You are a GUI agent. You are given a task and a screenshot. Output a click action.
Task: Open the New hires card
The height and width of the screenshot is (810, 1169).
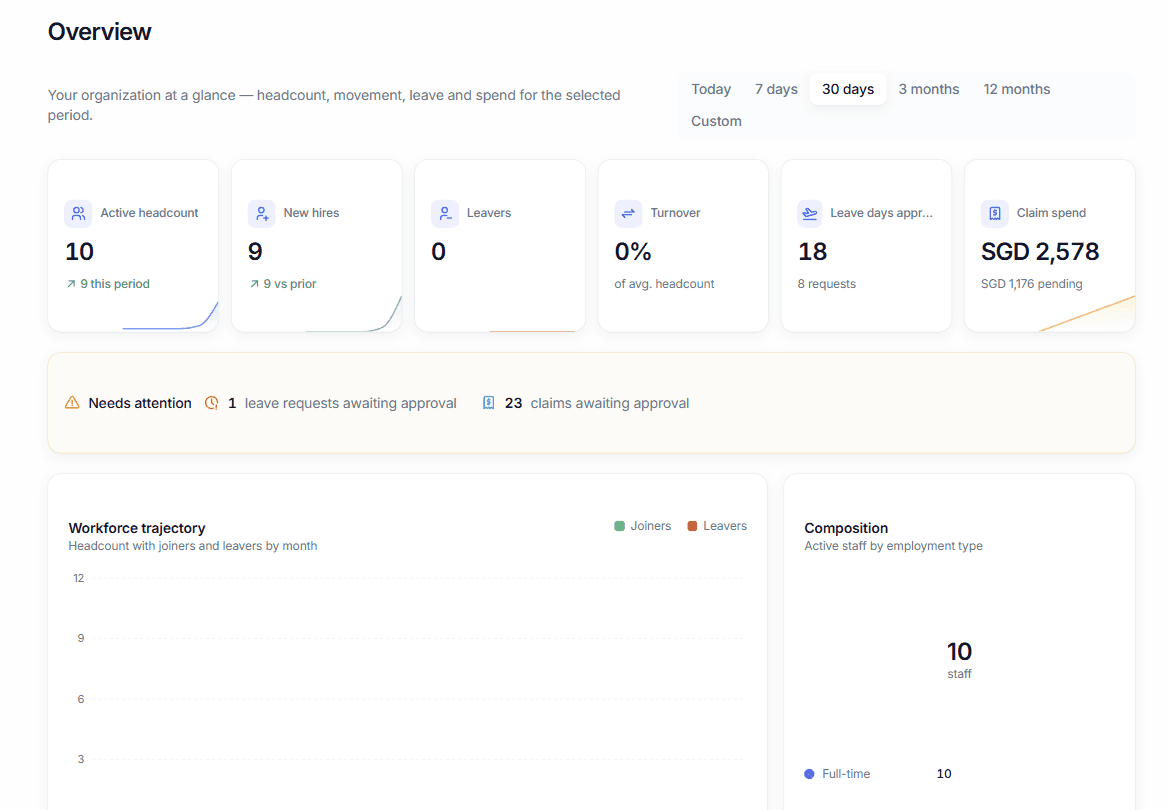(x=317, y=245)
